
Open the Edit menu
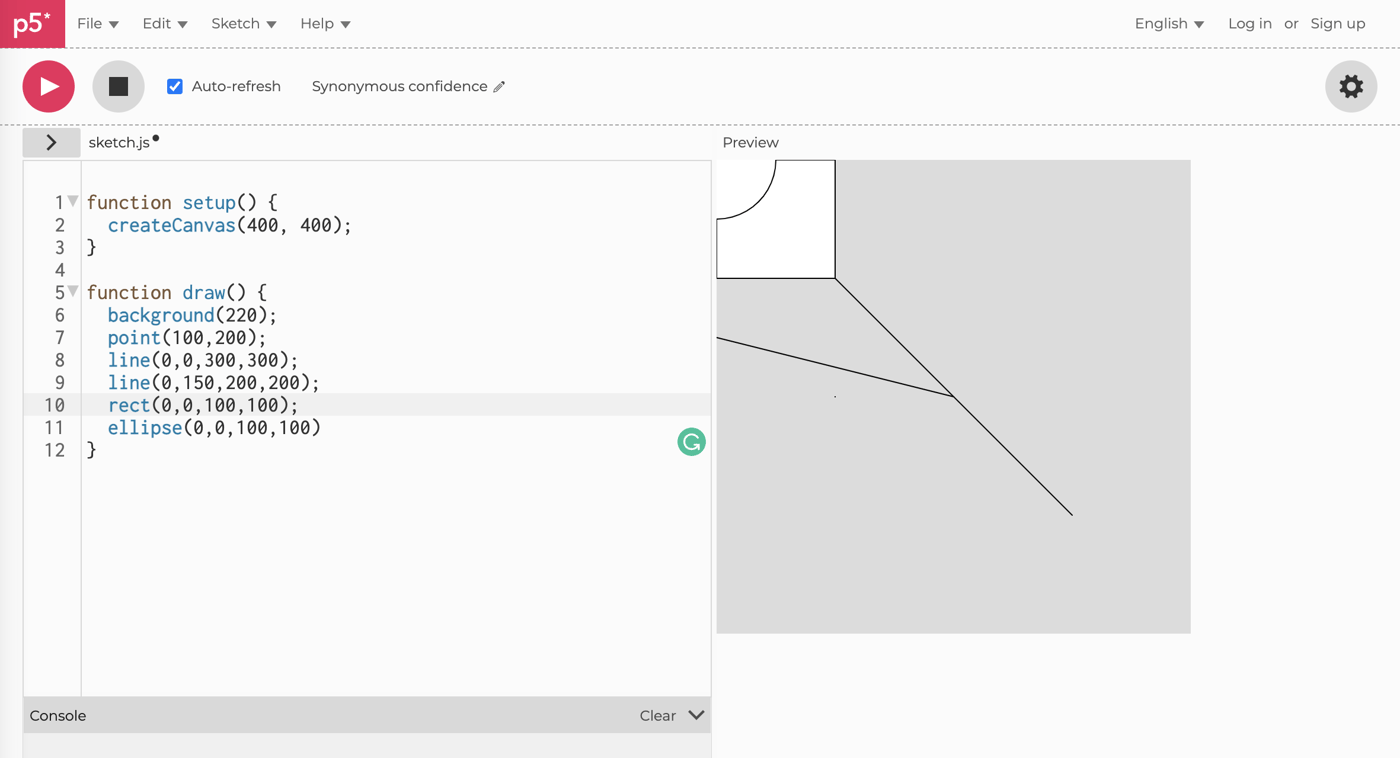click(x=164, y=23)
